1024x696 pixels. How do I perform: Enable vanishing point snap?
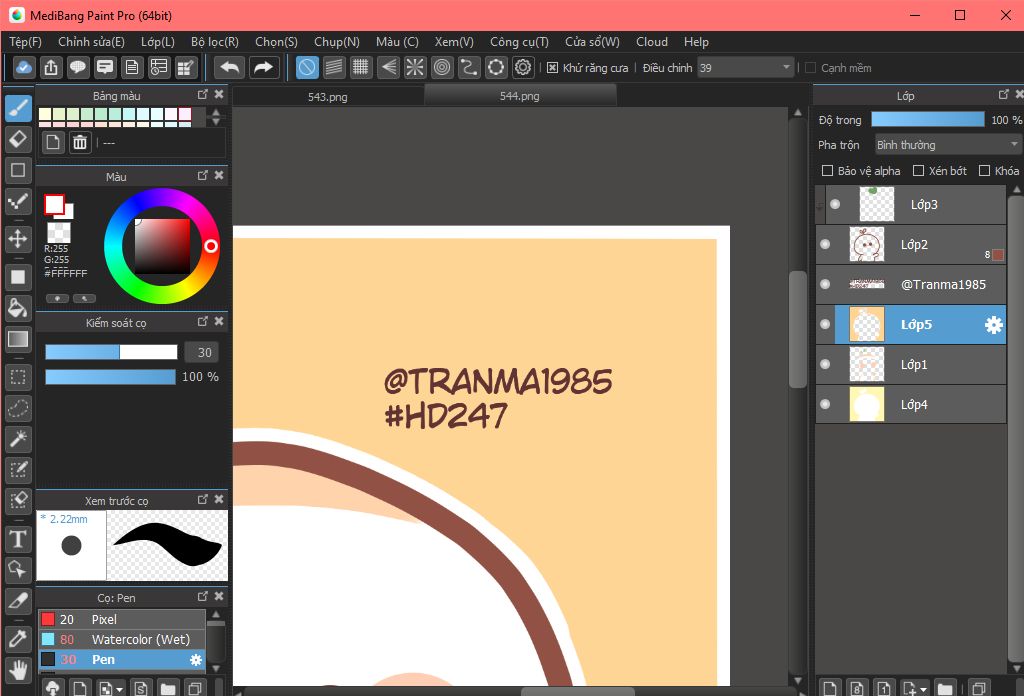coord(388,67)
